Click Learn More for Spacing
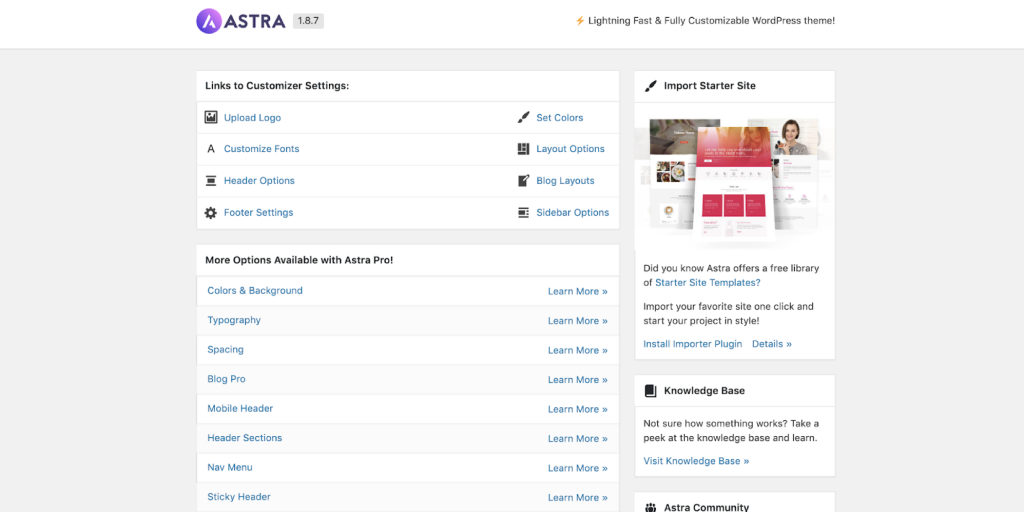1024x512 pixels. tap(577, 350)
